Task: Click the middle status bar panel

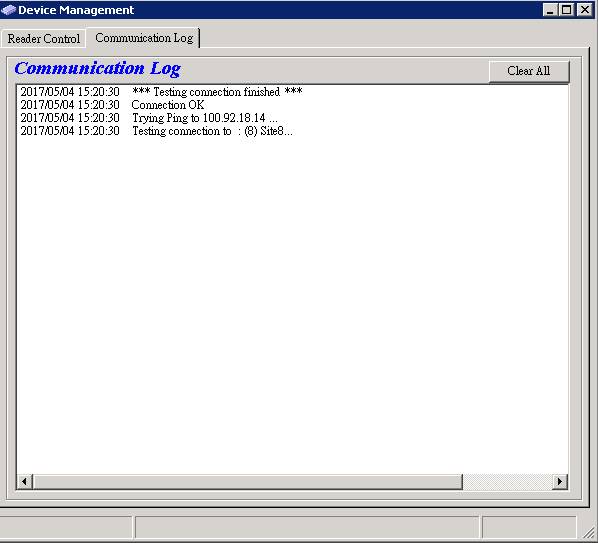Action: [x=307, y=528]
